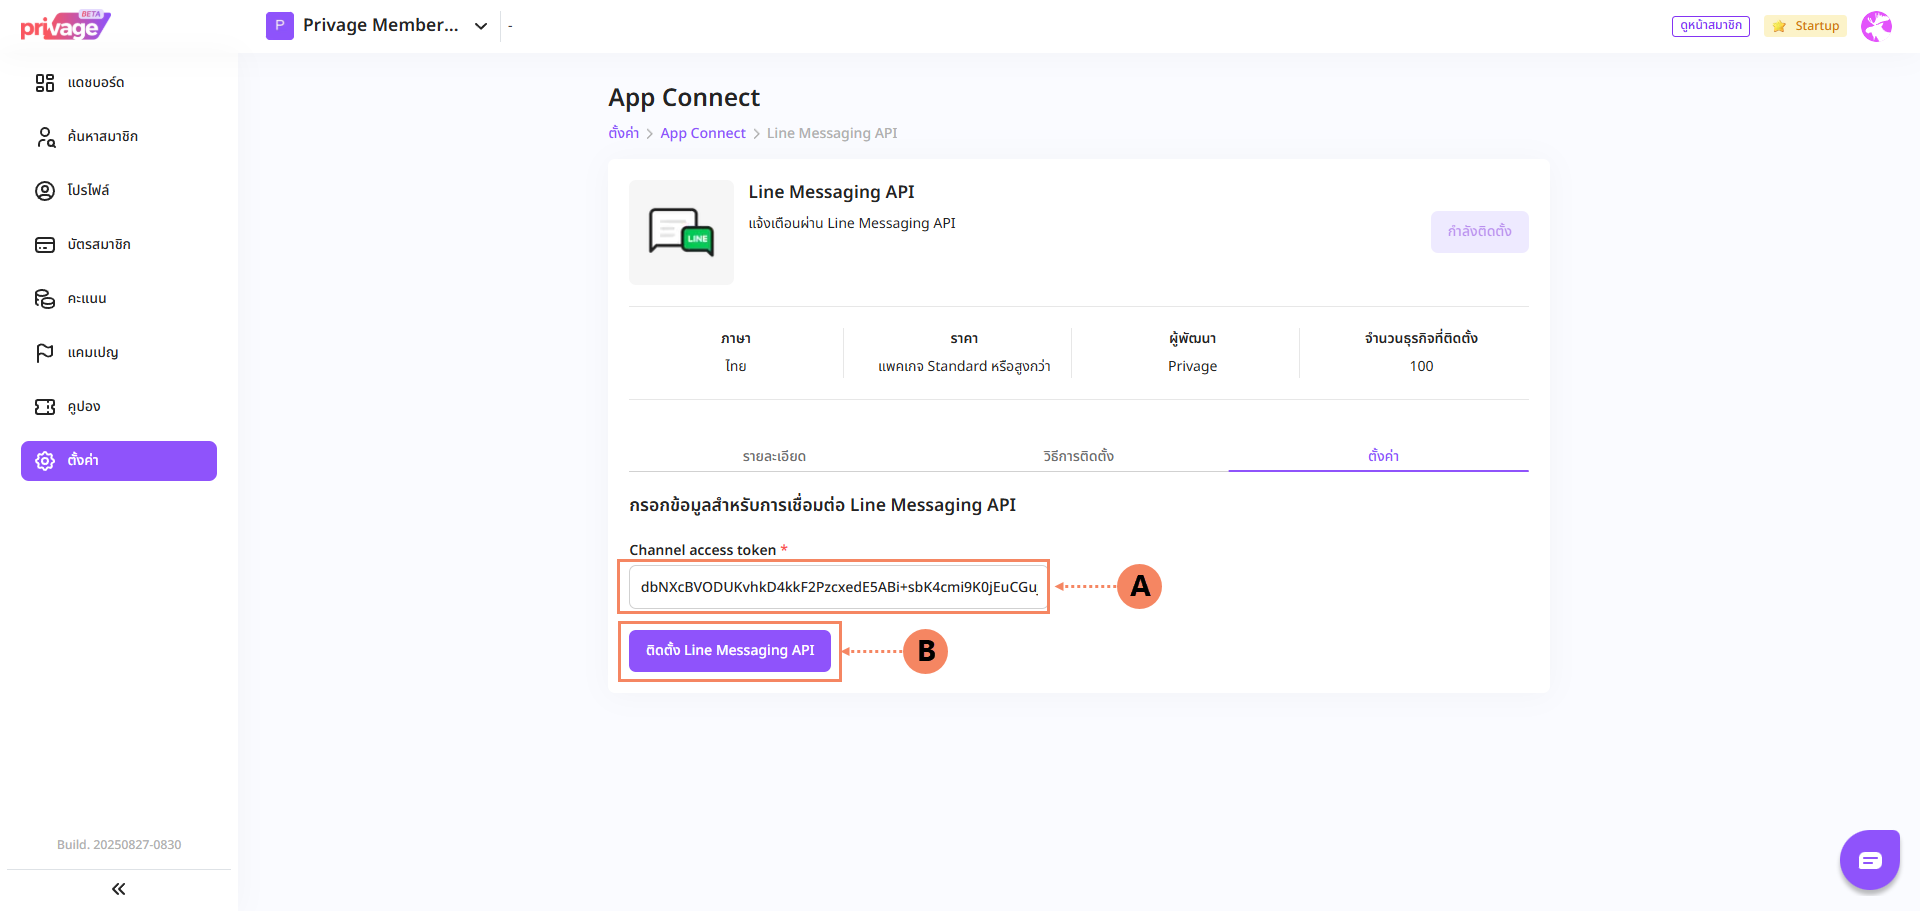Open the dashboard icon in sidebar
This screenshot has height=911, width=1920.
click(45, 83)
